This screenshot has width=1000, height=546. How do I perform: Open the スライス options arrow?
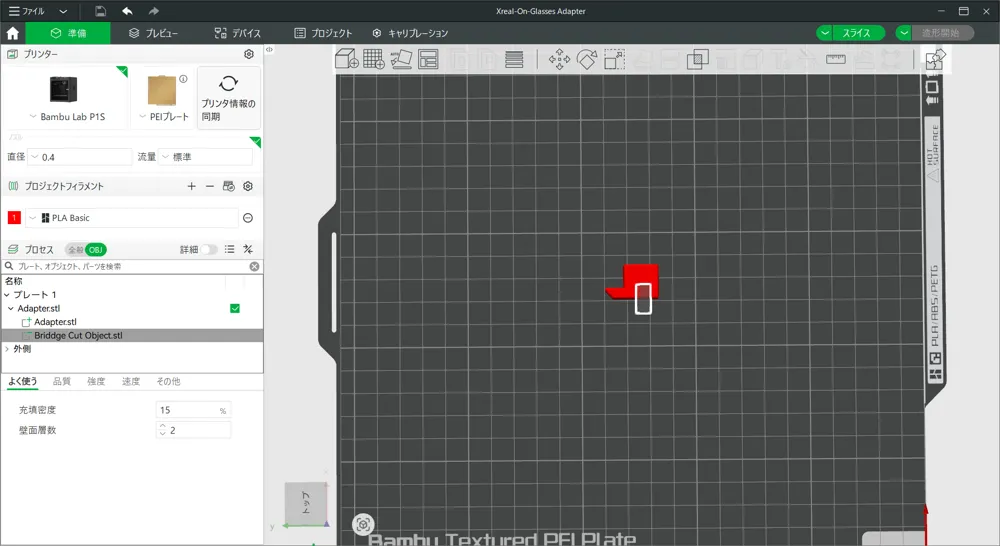(x=825, y=33)
